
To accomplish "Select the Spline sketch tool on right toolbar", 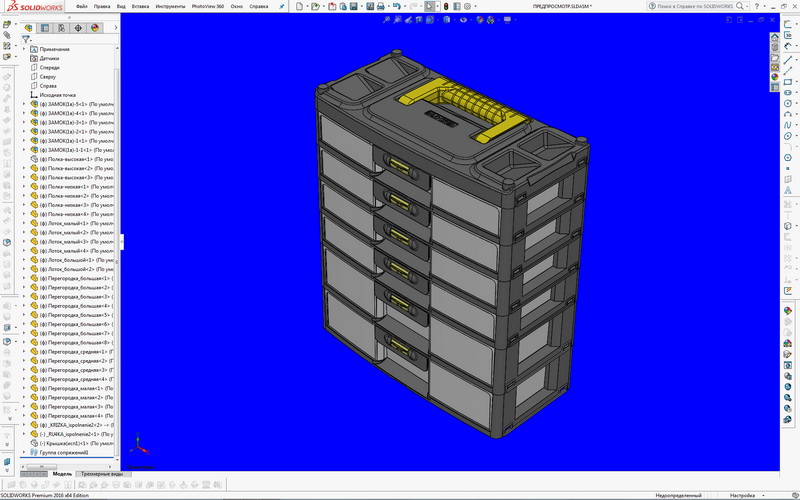I will tap(787, 125).
